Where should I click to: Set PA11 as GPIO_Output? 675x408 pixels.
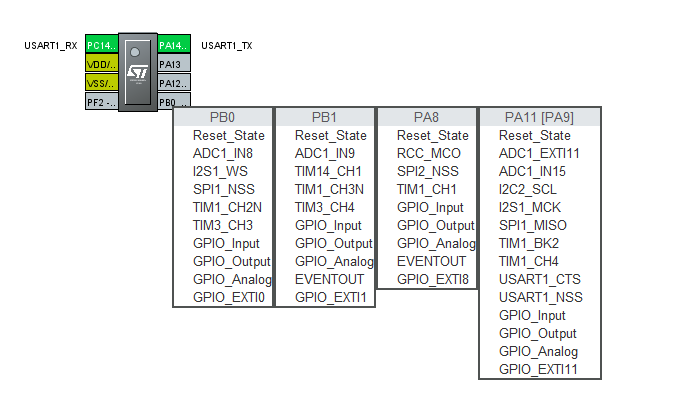click(x=539, y=334)
